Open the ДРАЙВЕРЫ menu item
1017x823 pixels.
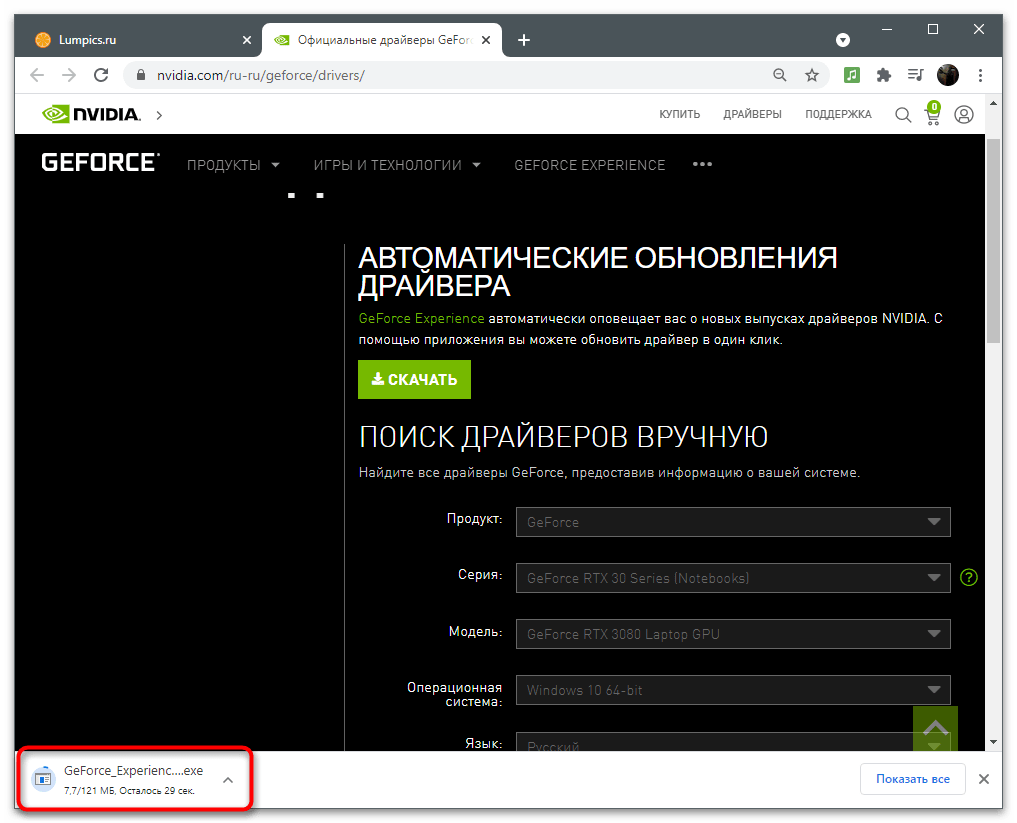point(752,114)
